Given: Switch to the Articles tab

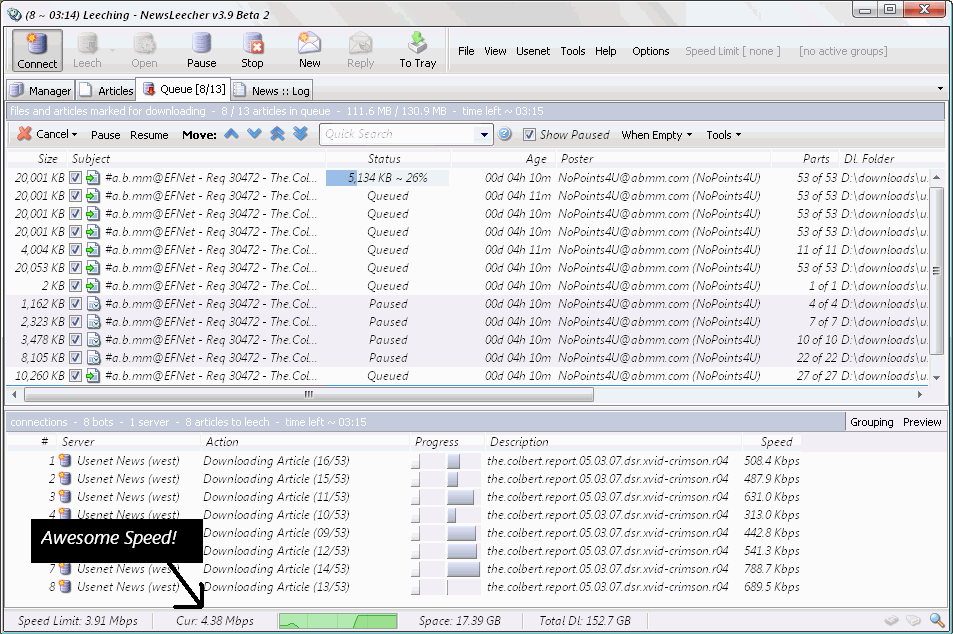Looking at the screenshot, I should click(x=107, y=90).
